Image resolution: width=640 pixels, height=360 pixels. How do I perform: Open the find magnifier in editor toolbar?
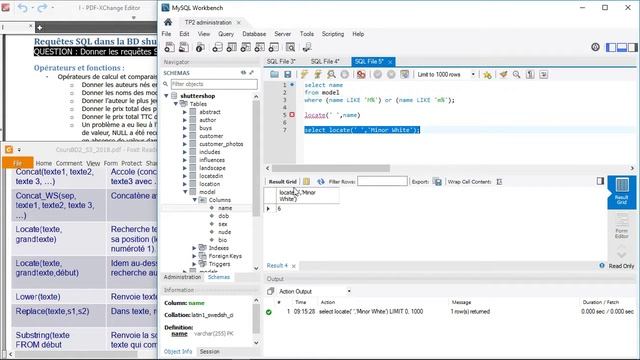516,74
